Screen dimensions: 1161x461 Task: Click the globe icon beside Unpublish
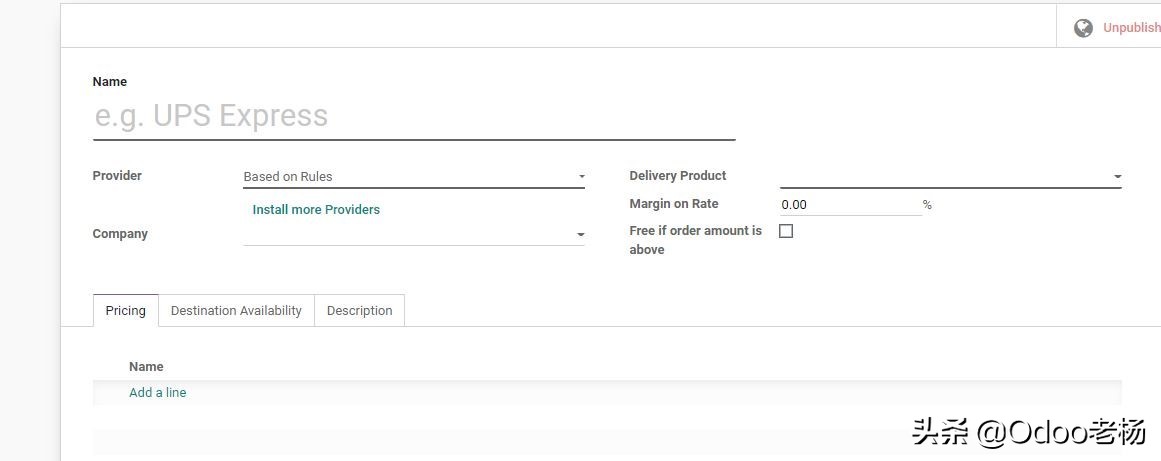1083,28
